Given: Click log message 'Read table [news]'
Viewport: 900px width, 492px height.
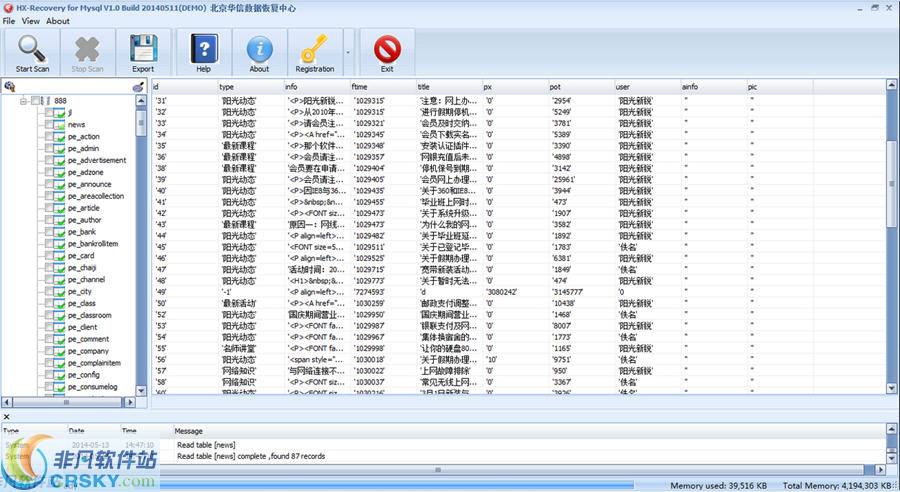Looking at the screenshot, I should (206, 445).
